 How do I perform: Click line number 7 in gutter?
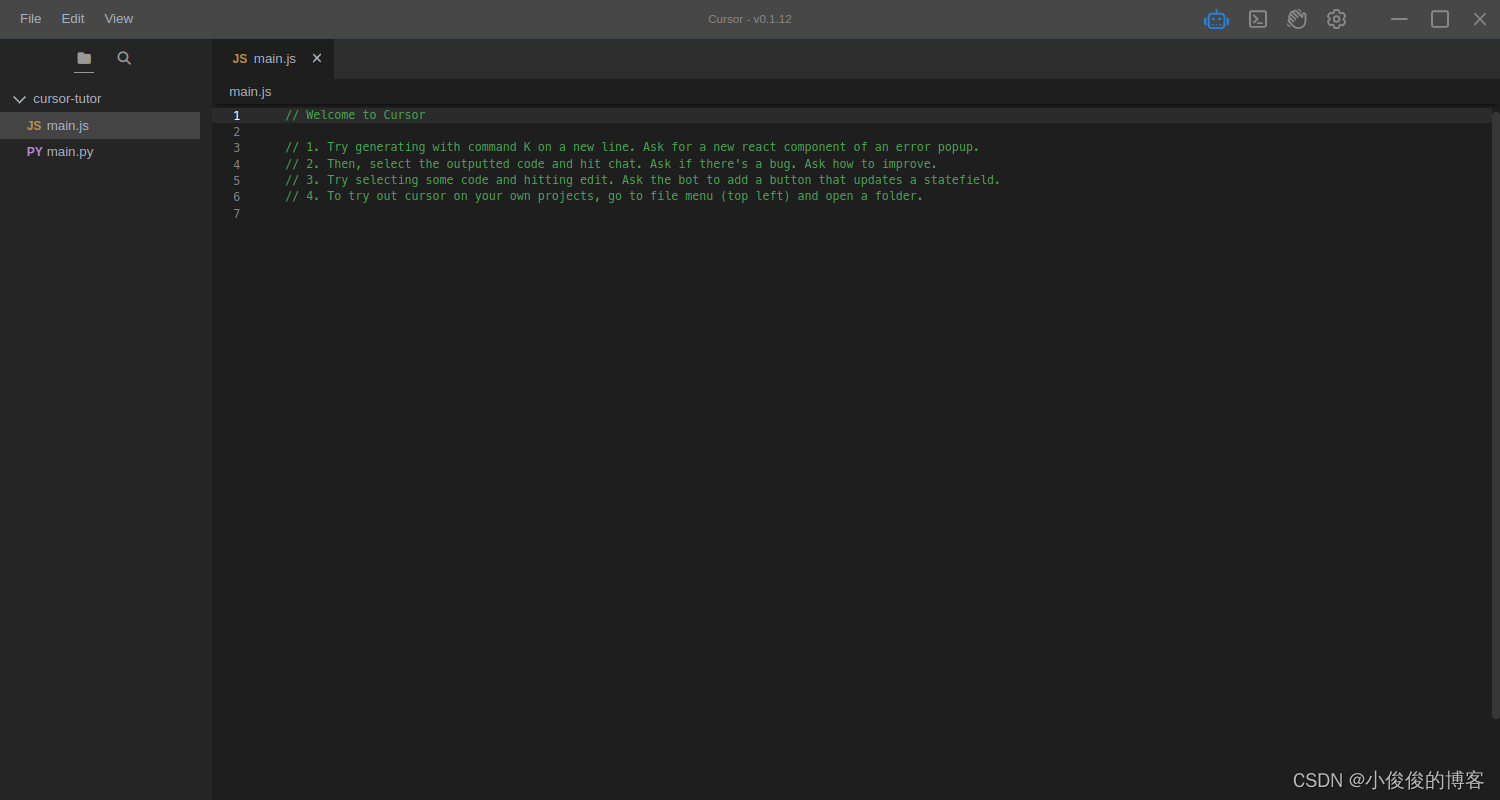click(237, 214)
